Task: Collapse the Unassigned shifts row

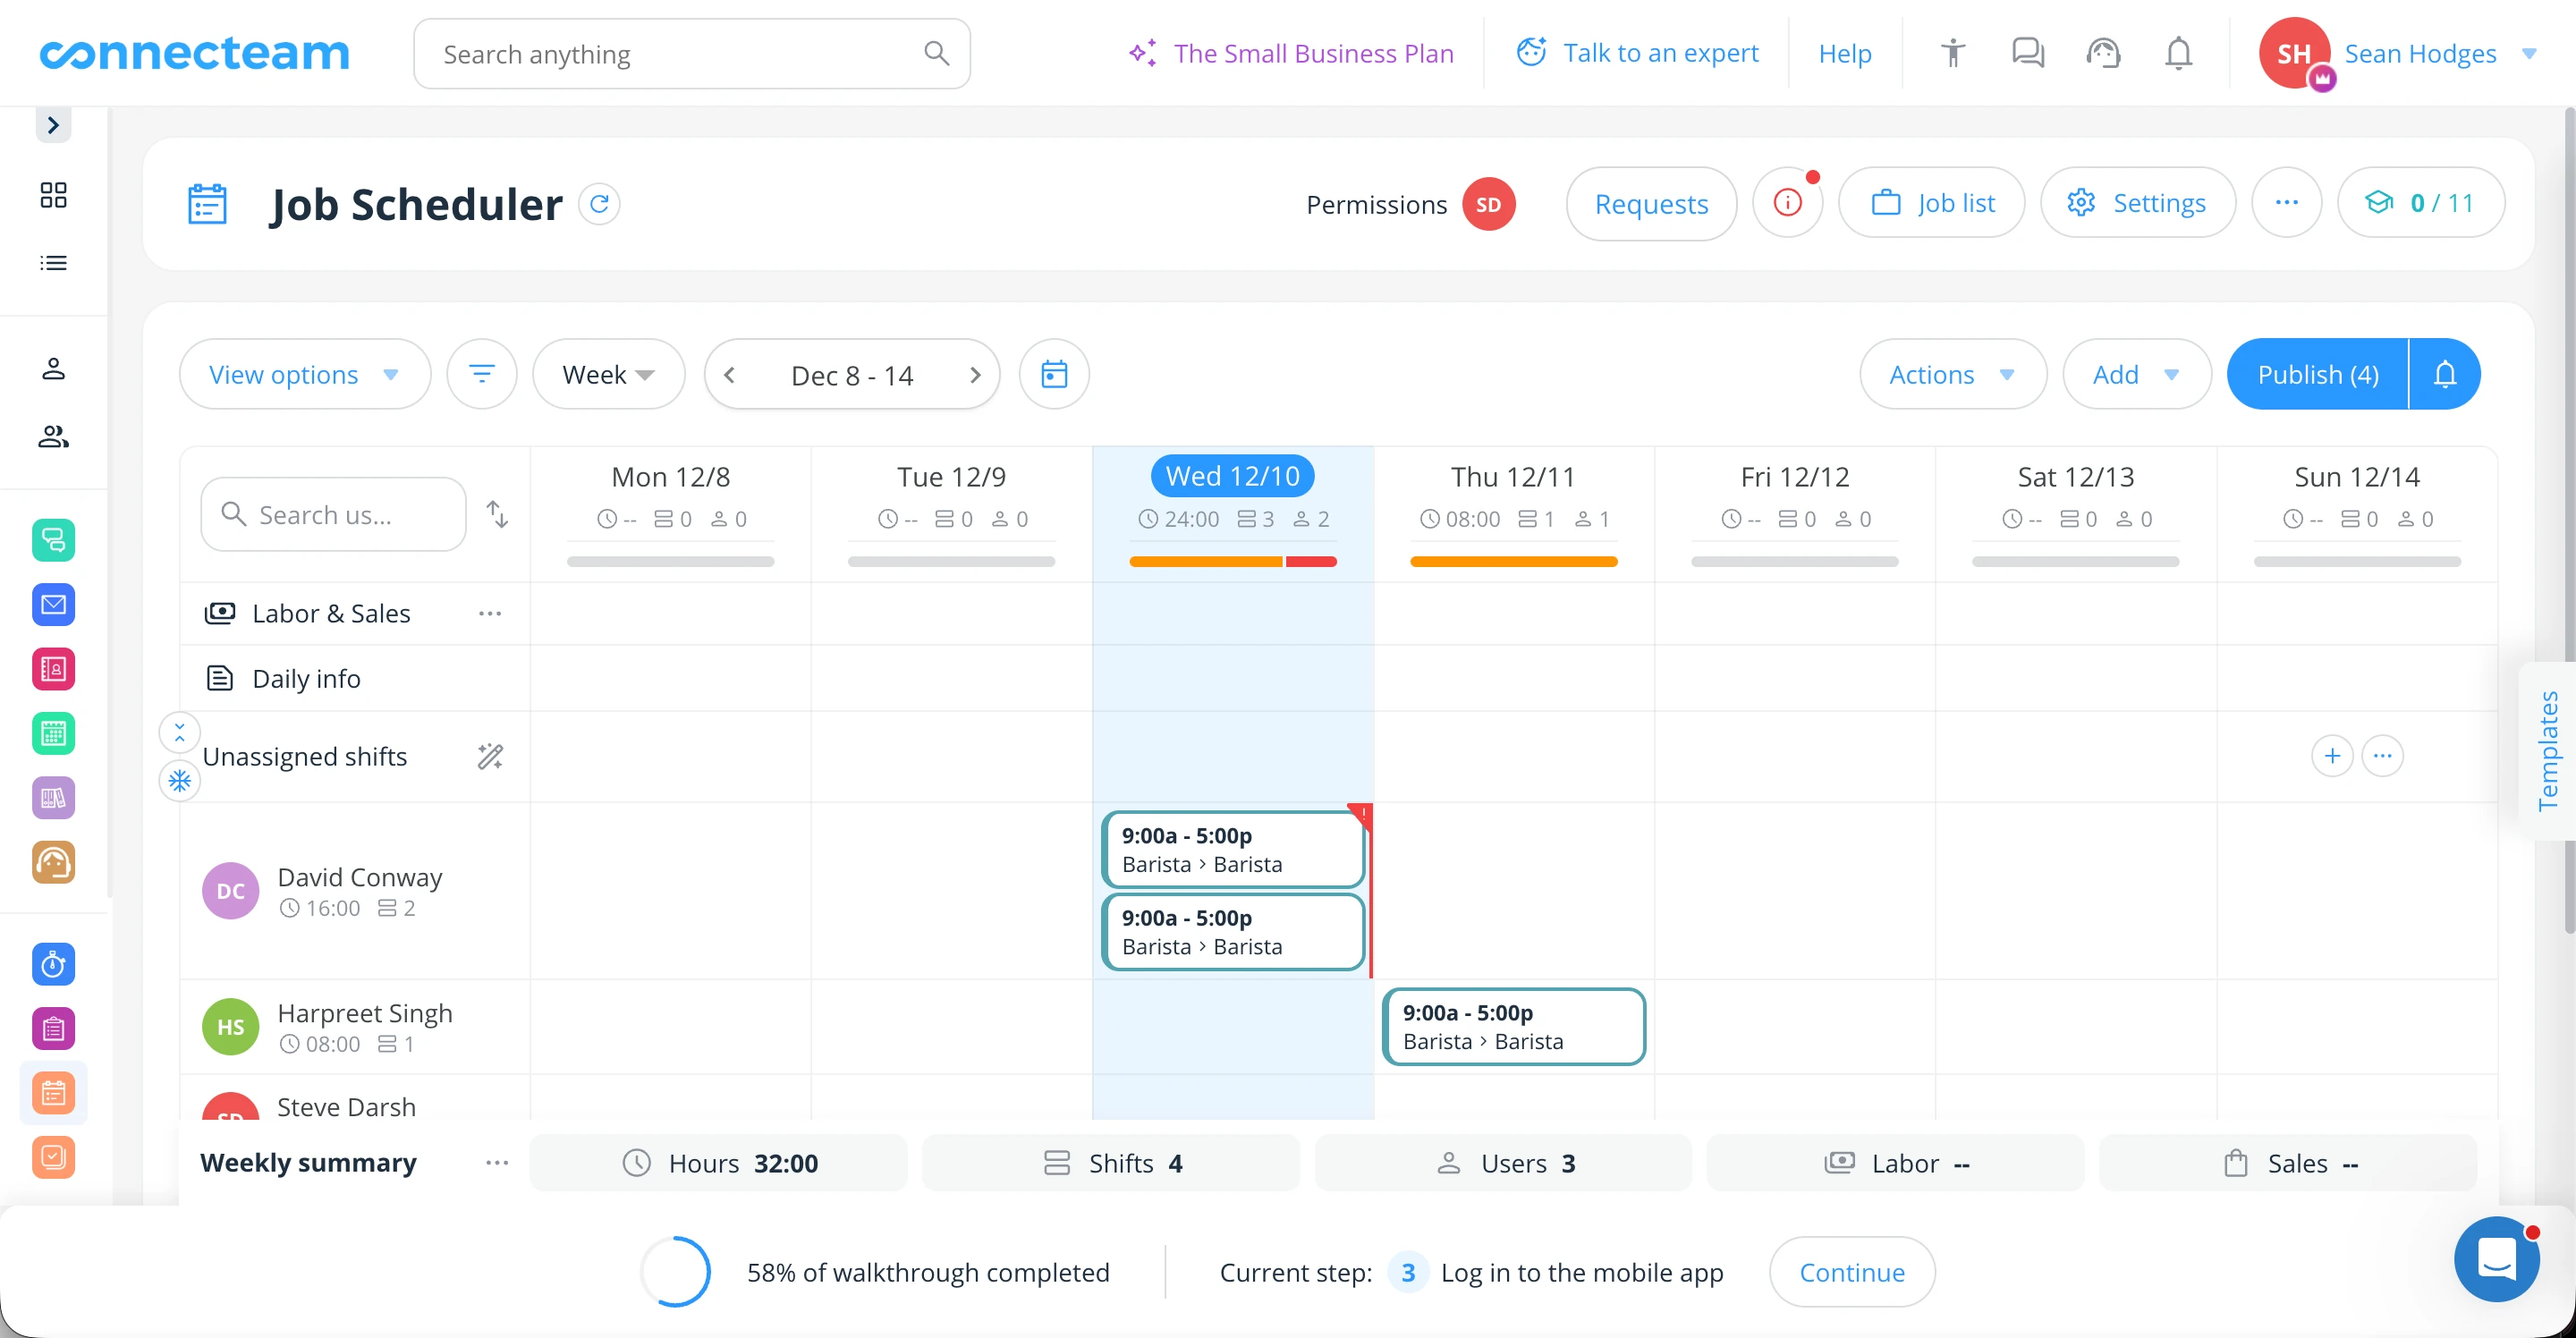Action: tap(179, 733)
